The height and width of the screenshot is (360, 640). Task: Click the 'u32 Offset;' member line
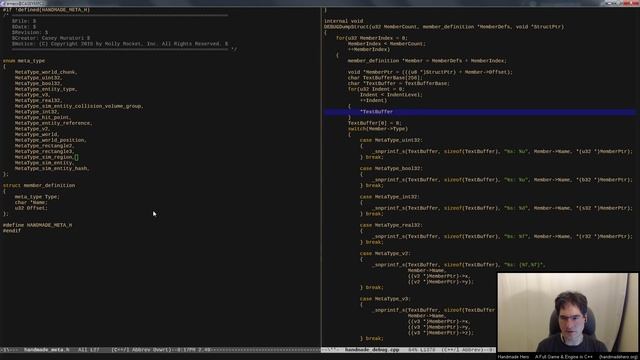click(x=31, y=208)
